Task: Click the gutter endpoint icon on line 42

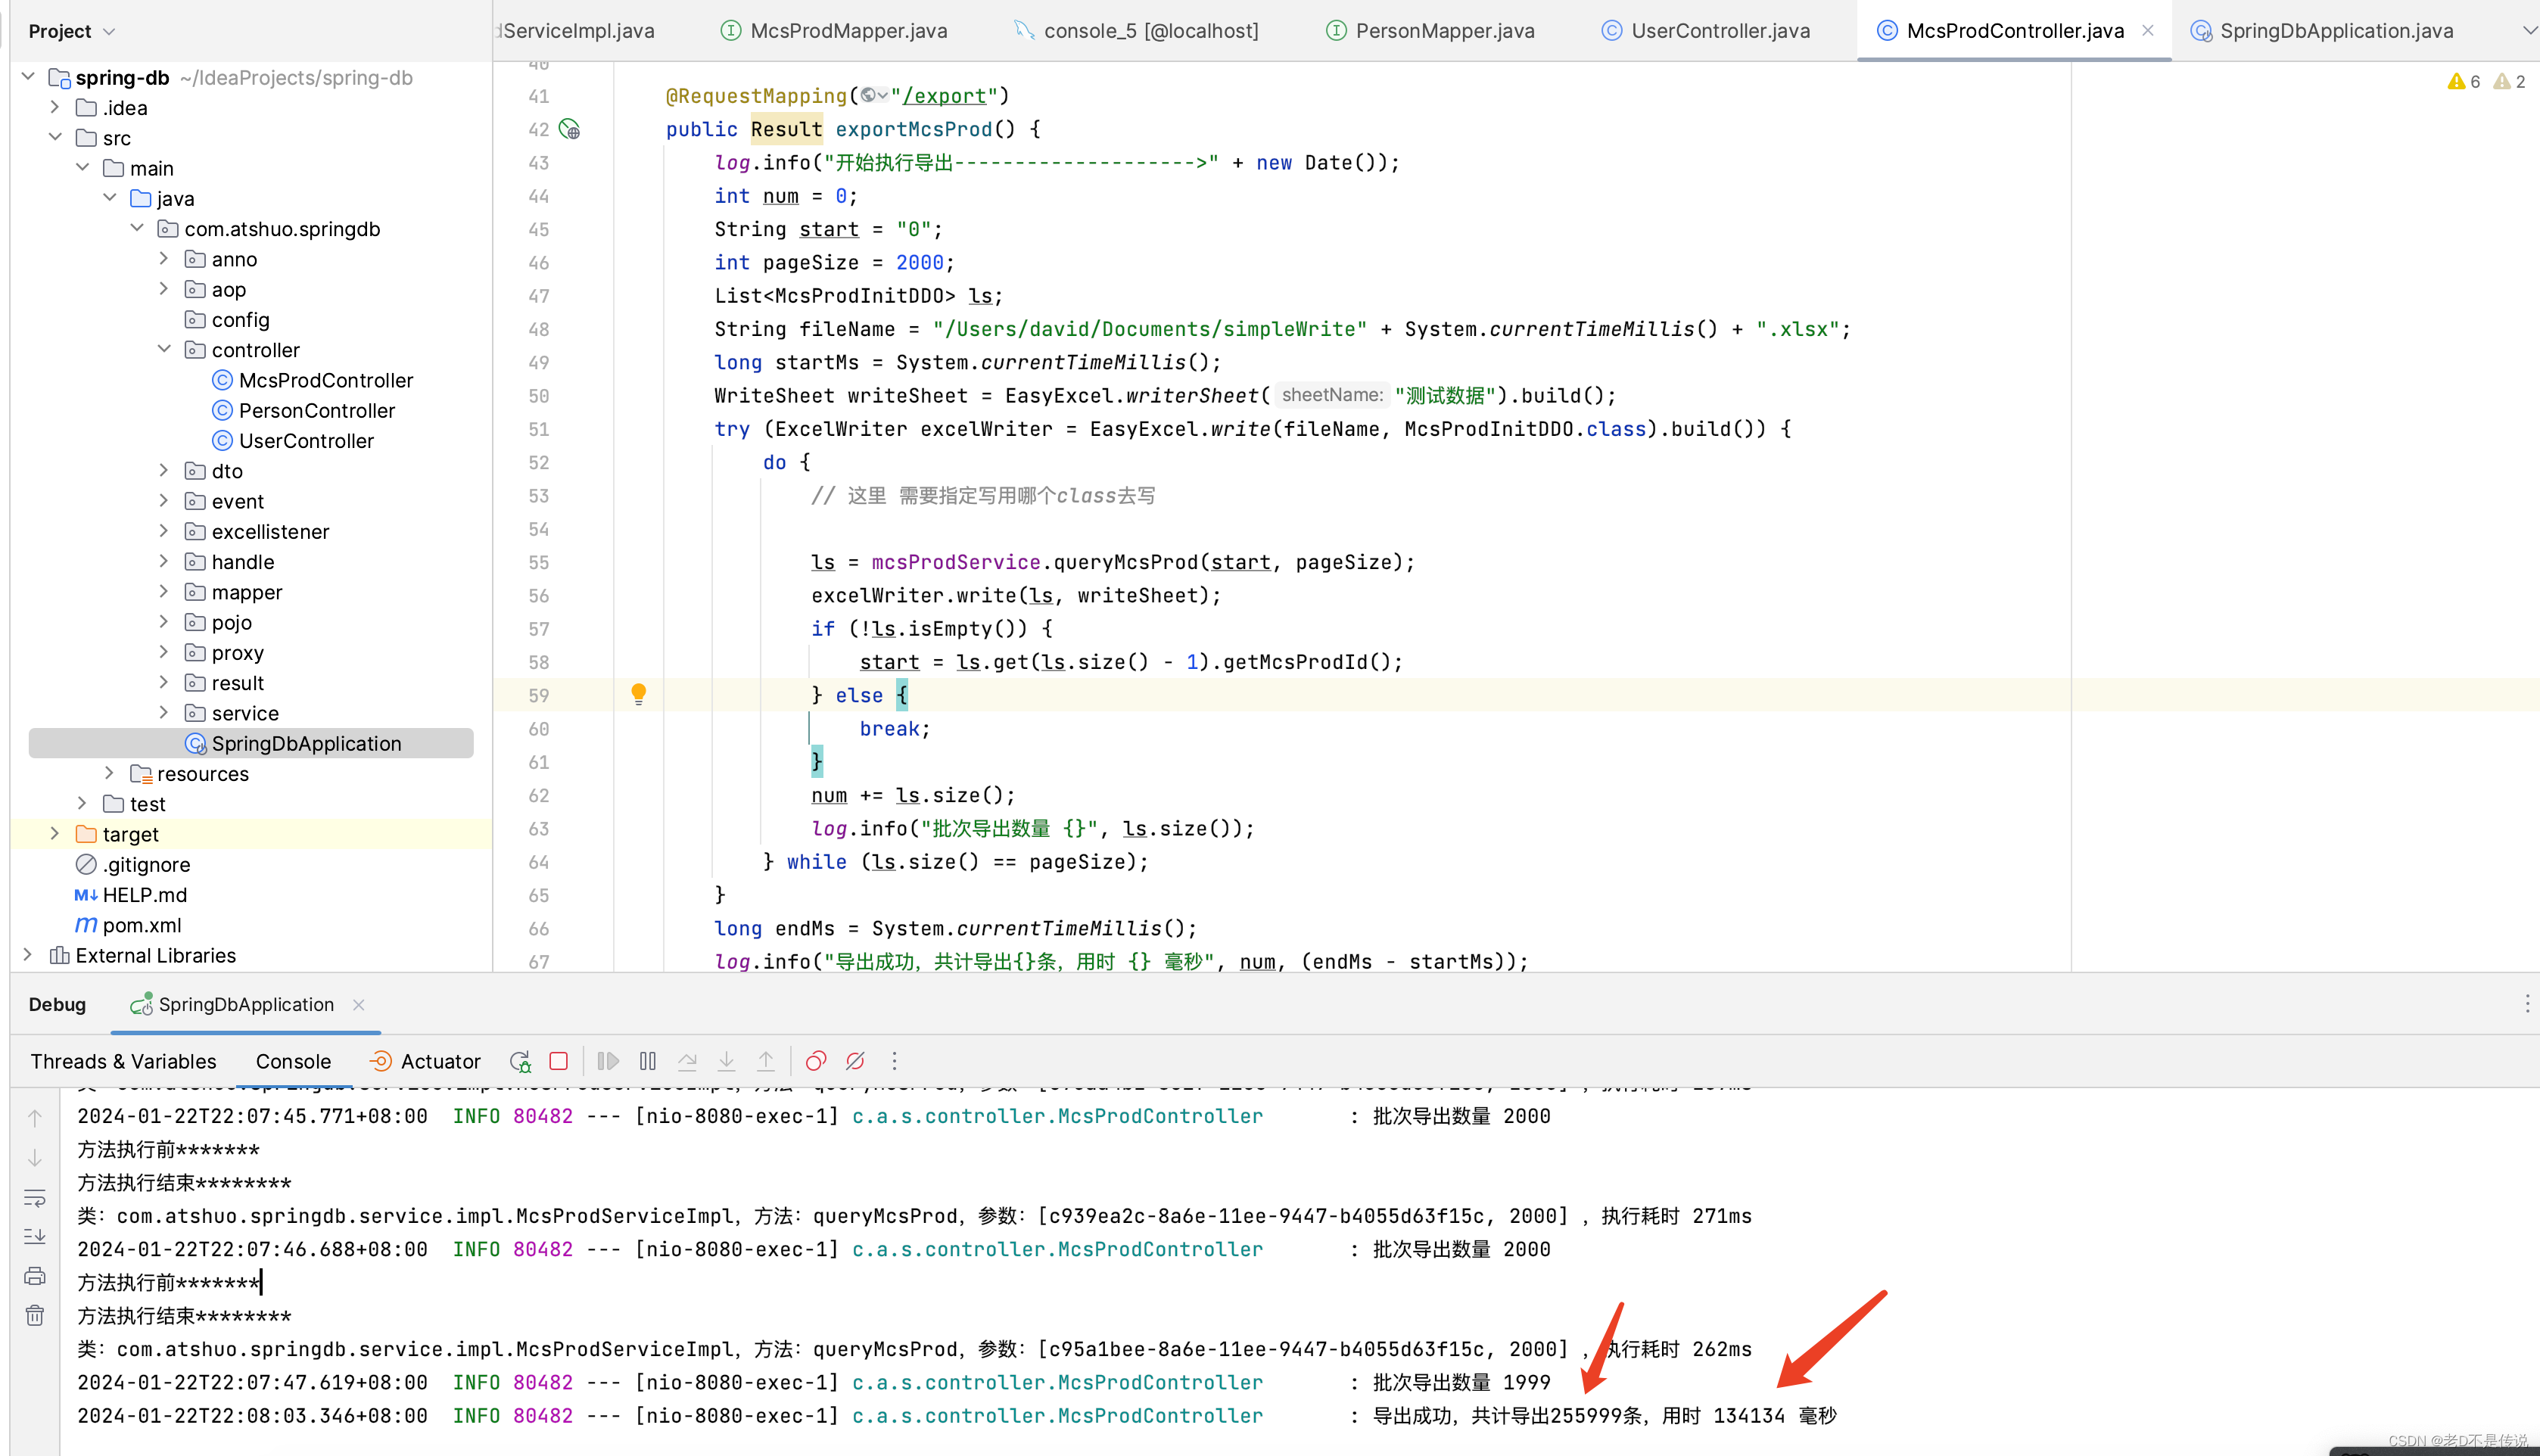Action: click(570, 129)
